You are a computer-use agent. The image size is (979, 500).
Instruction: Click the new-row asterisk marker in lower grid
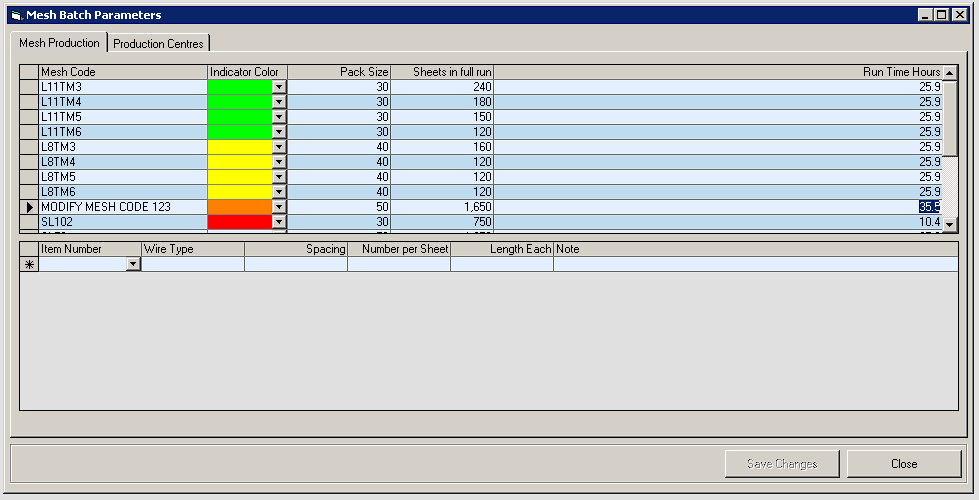(29, 264)
